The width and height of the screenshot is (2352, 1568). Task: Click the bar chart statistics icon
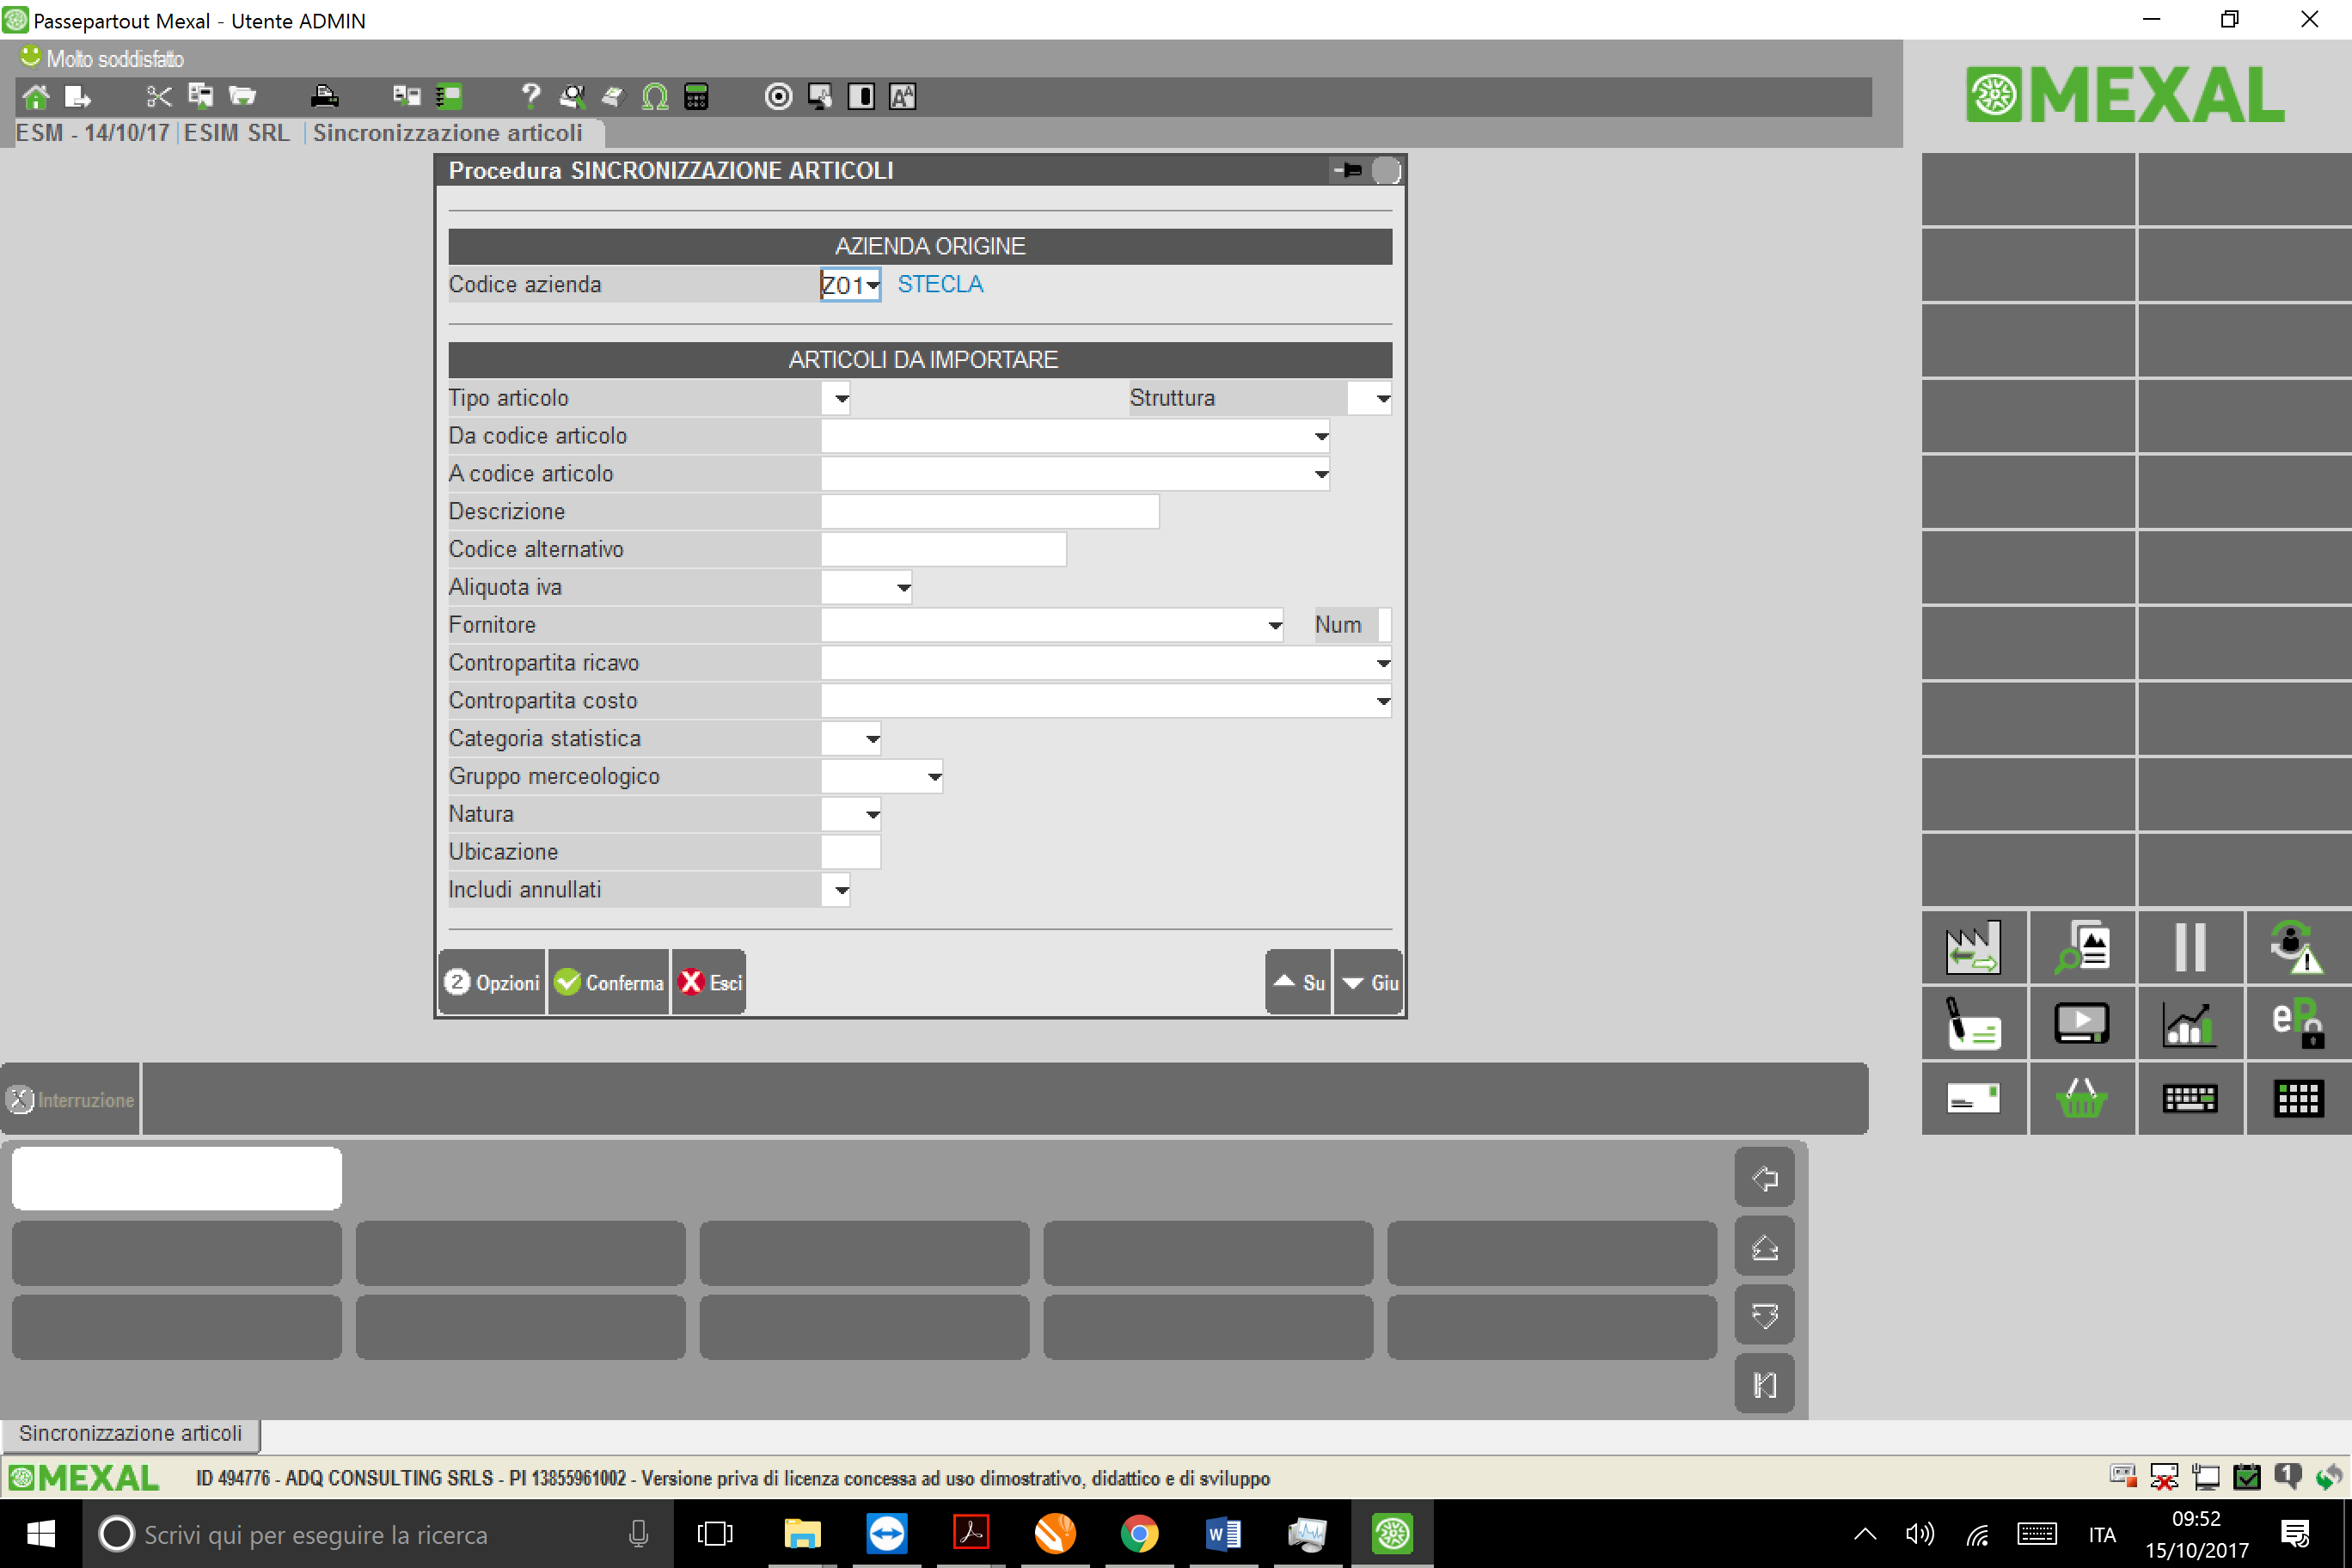tap(2188, 1023)
